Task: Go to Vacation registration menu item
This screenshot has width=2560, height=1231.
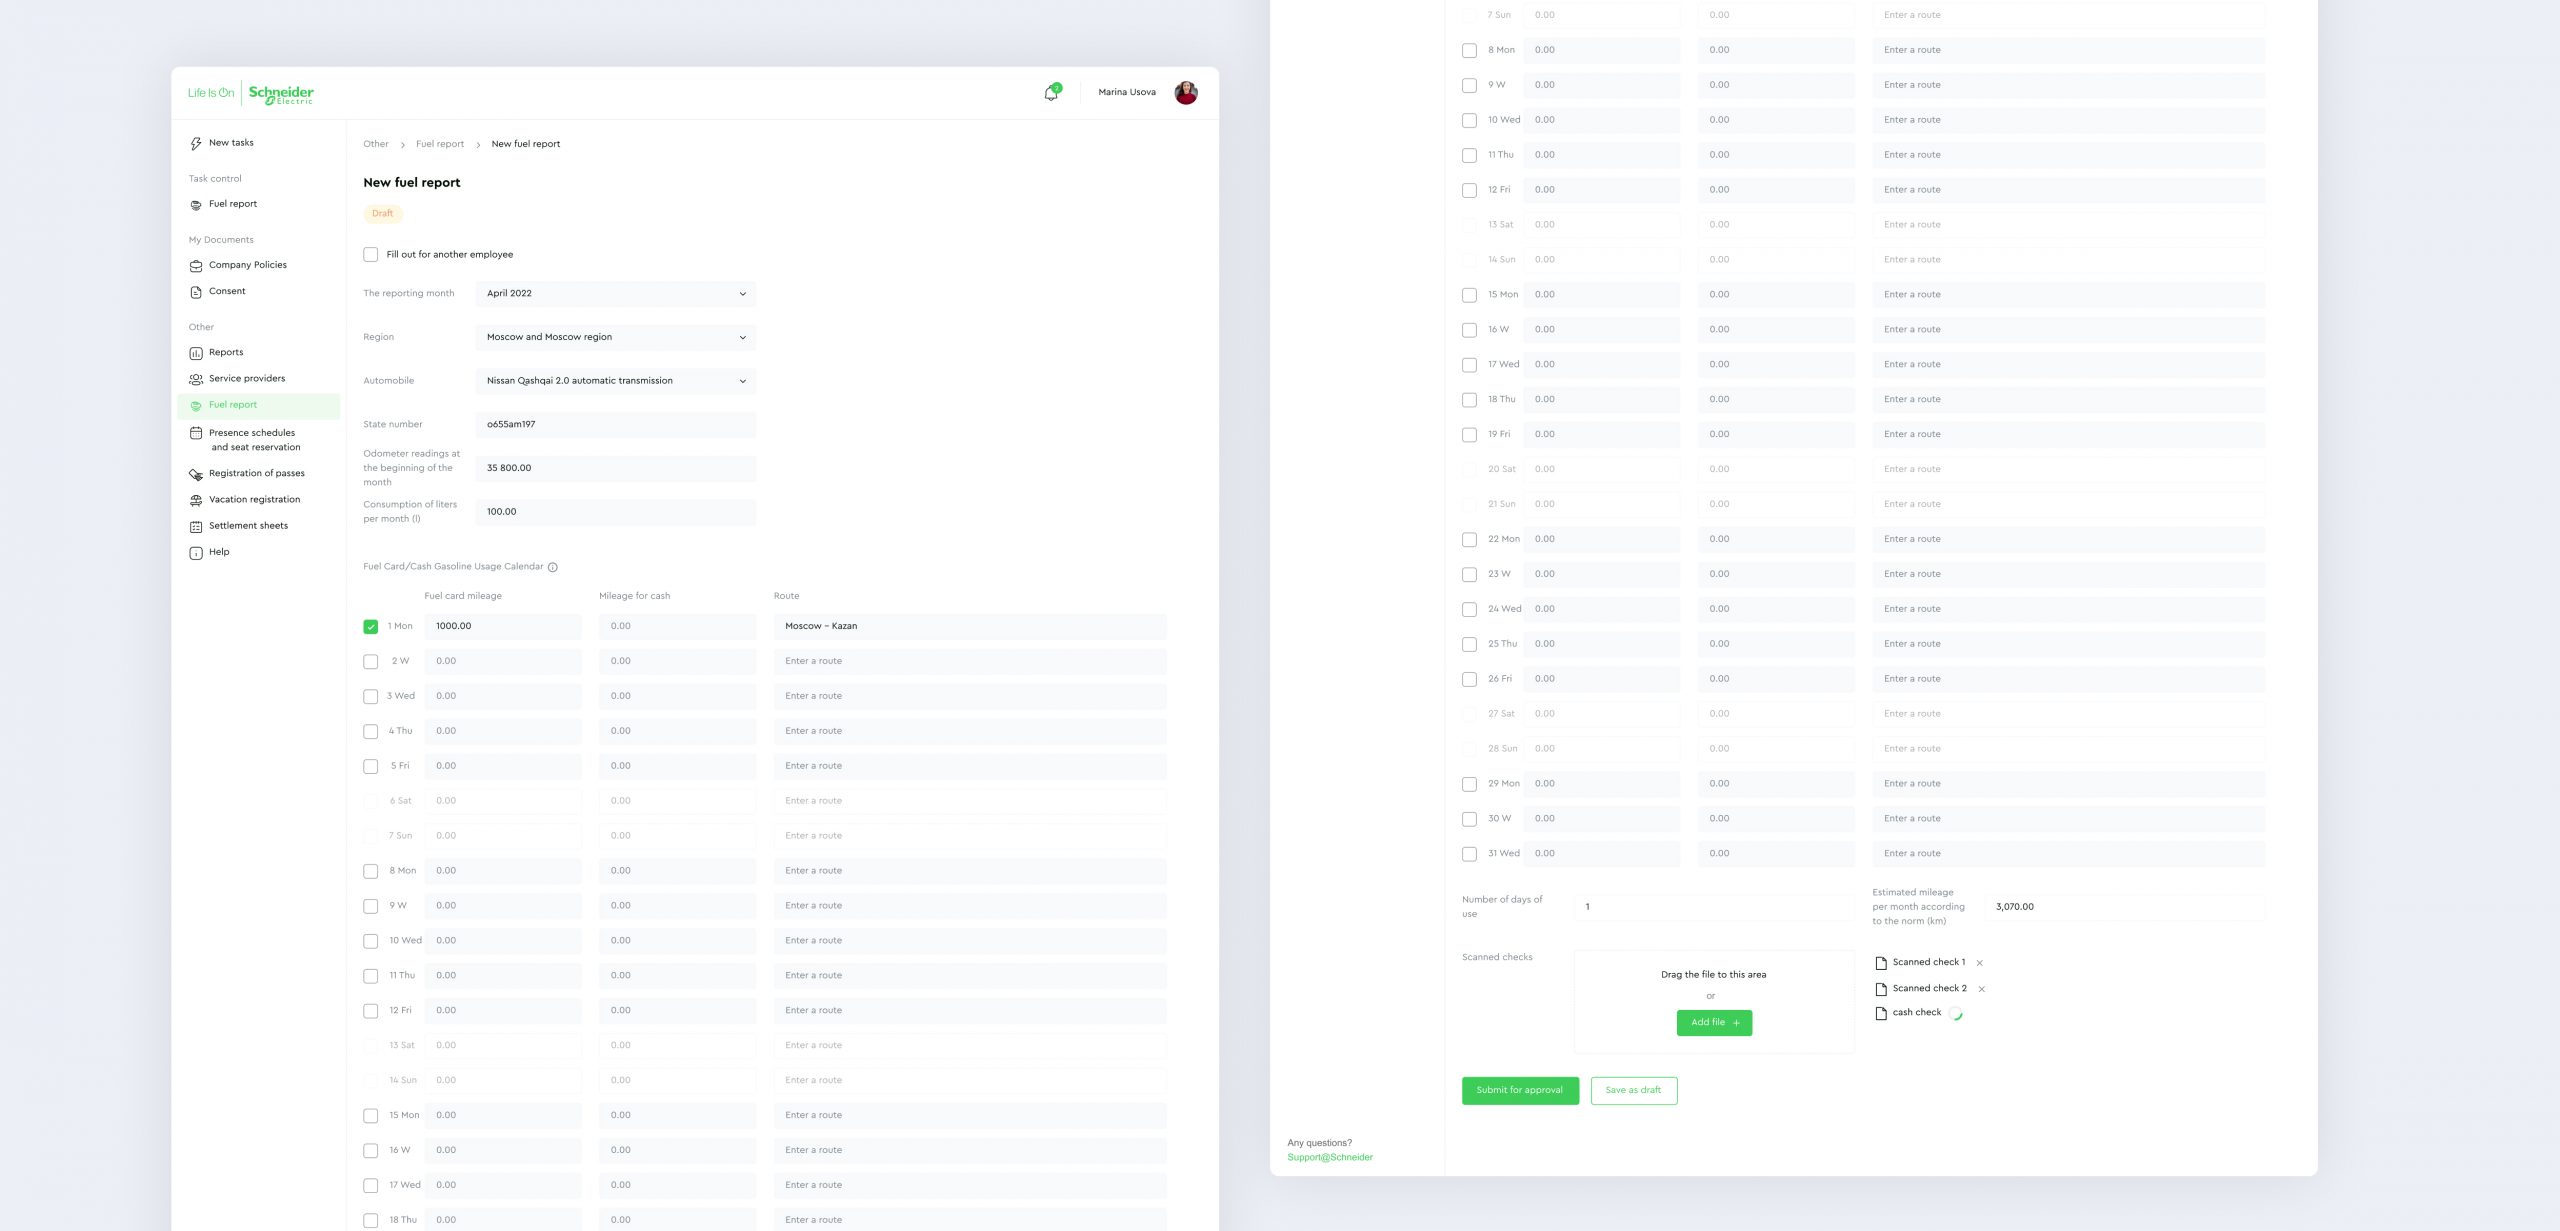Action: tap(254, 500)
